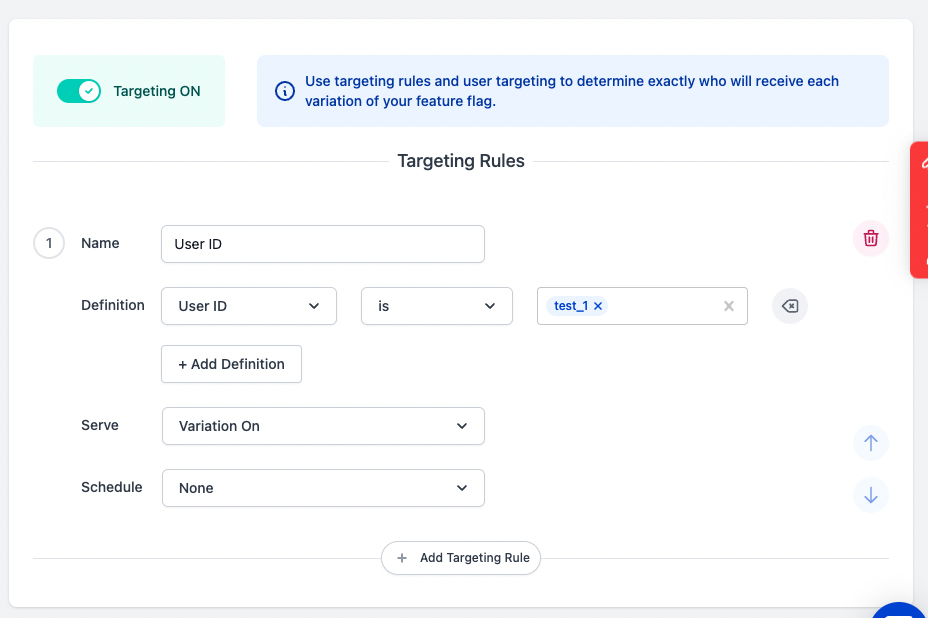Click the rule Name field containing User ID
928x618 pixels.
(x=322, y=244)
